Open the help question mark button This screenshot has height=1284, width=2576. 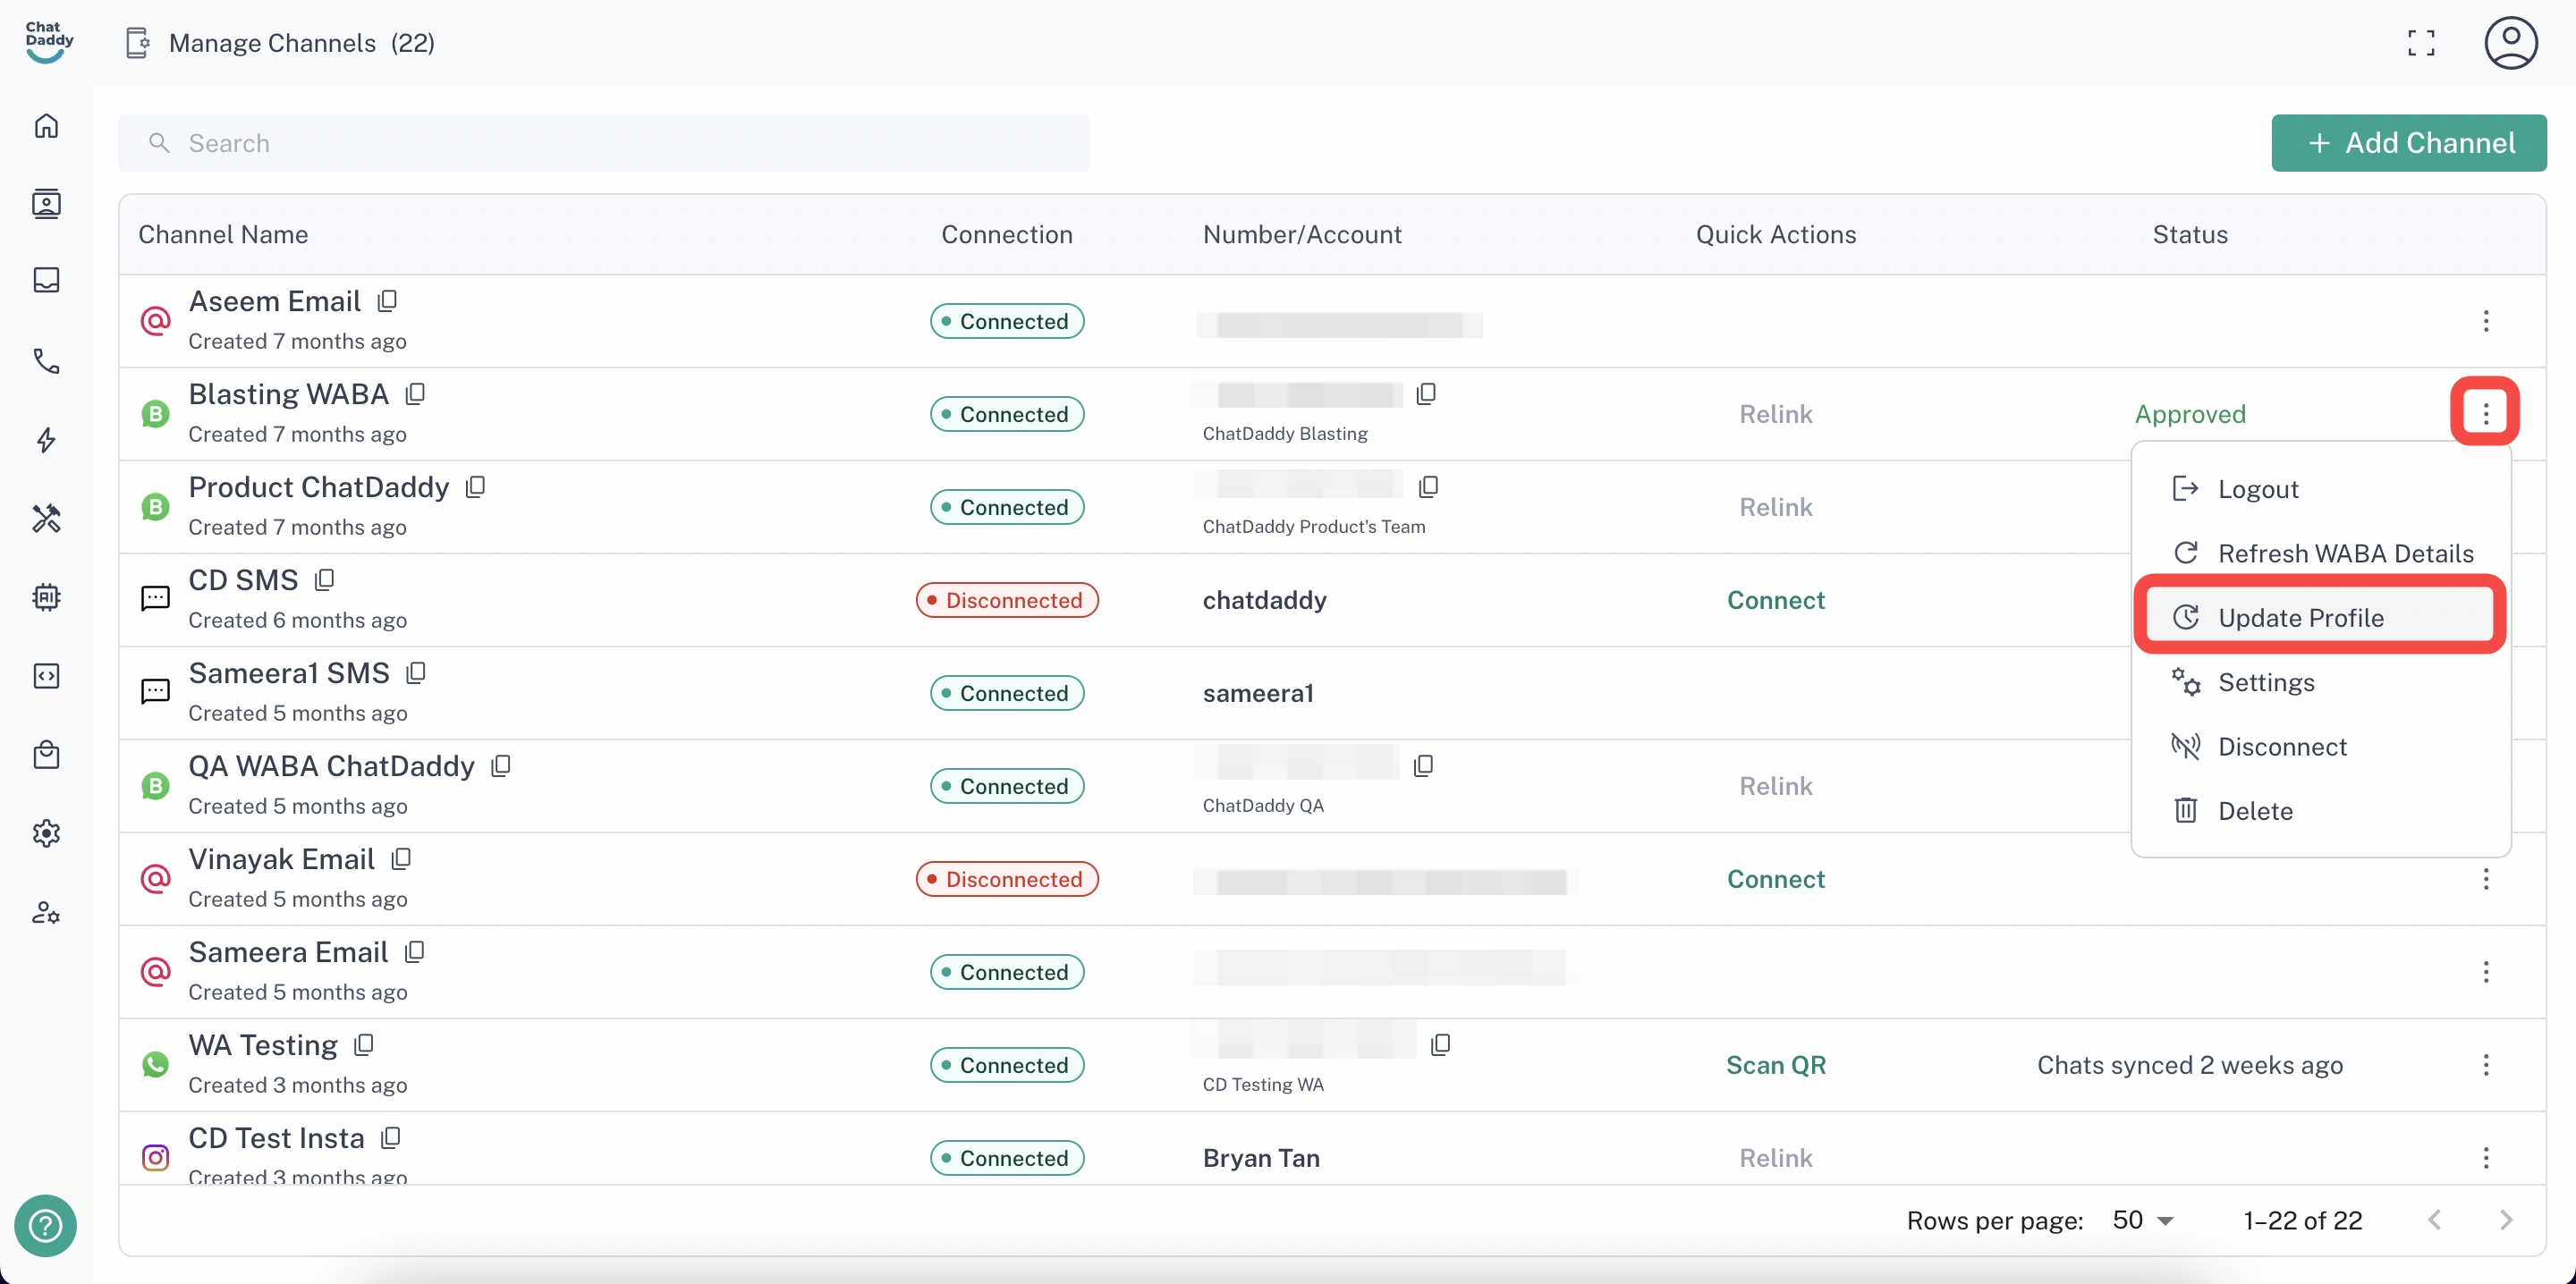point(45,1225)
